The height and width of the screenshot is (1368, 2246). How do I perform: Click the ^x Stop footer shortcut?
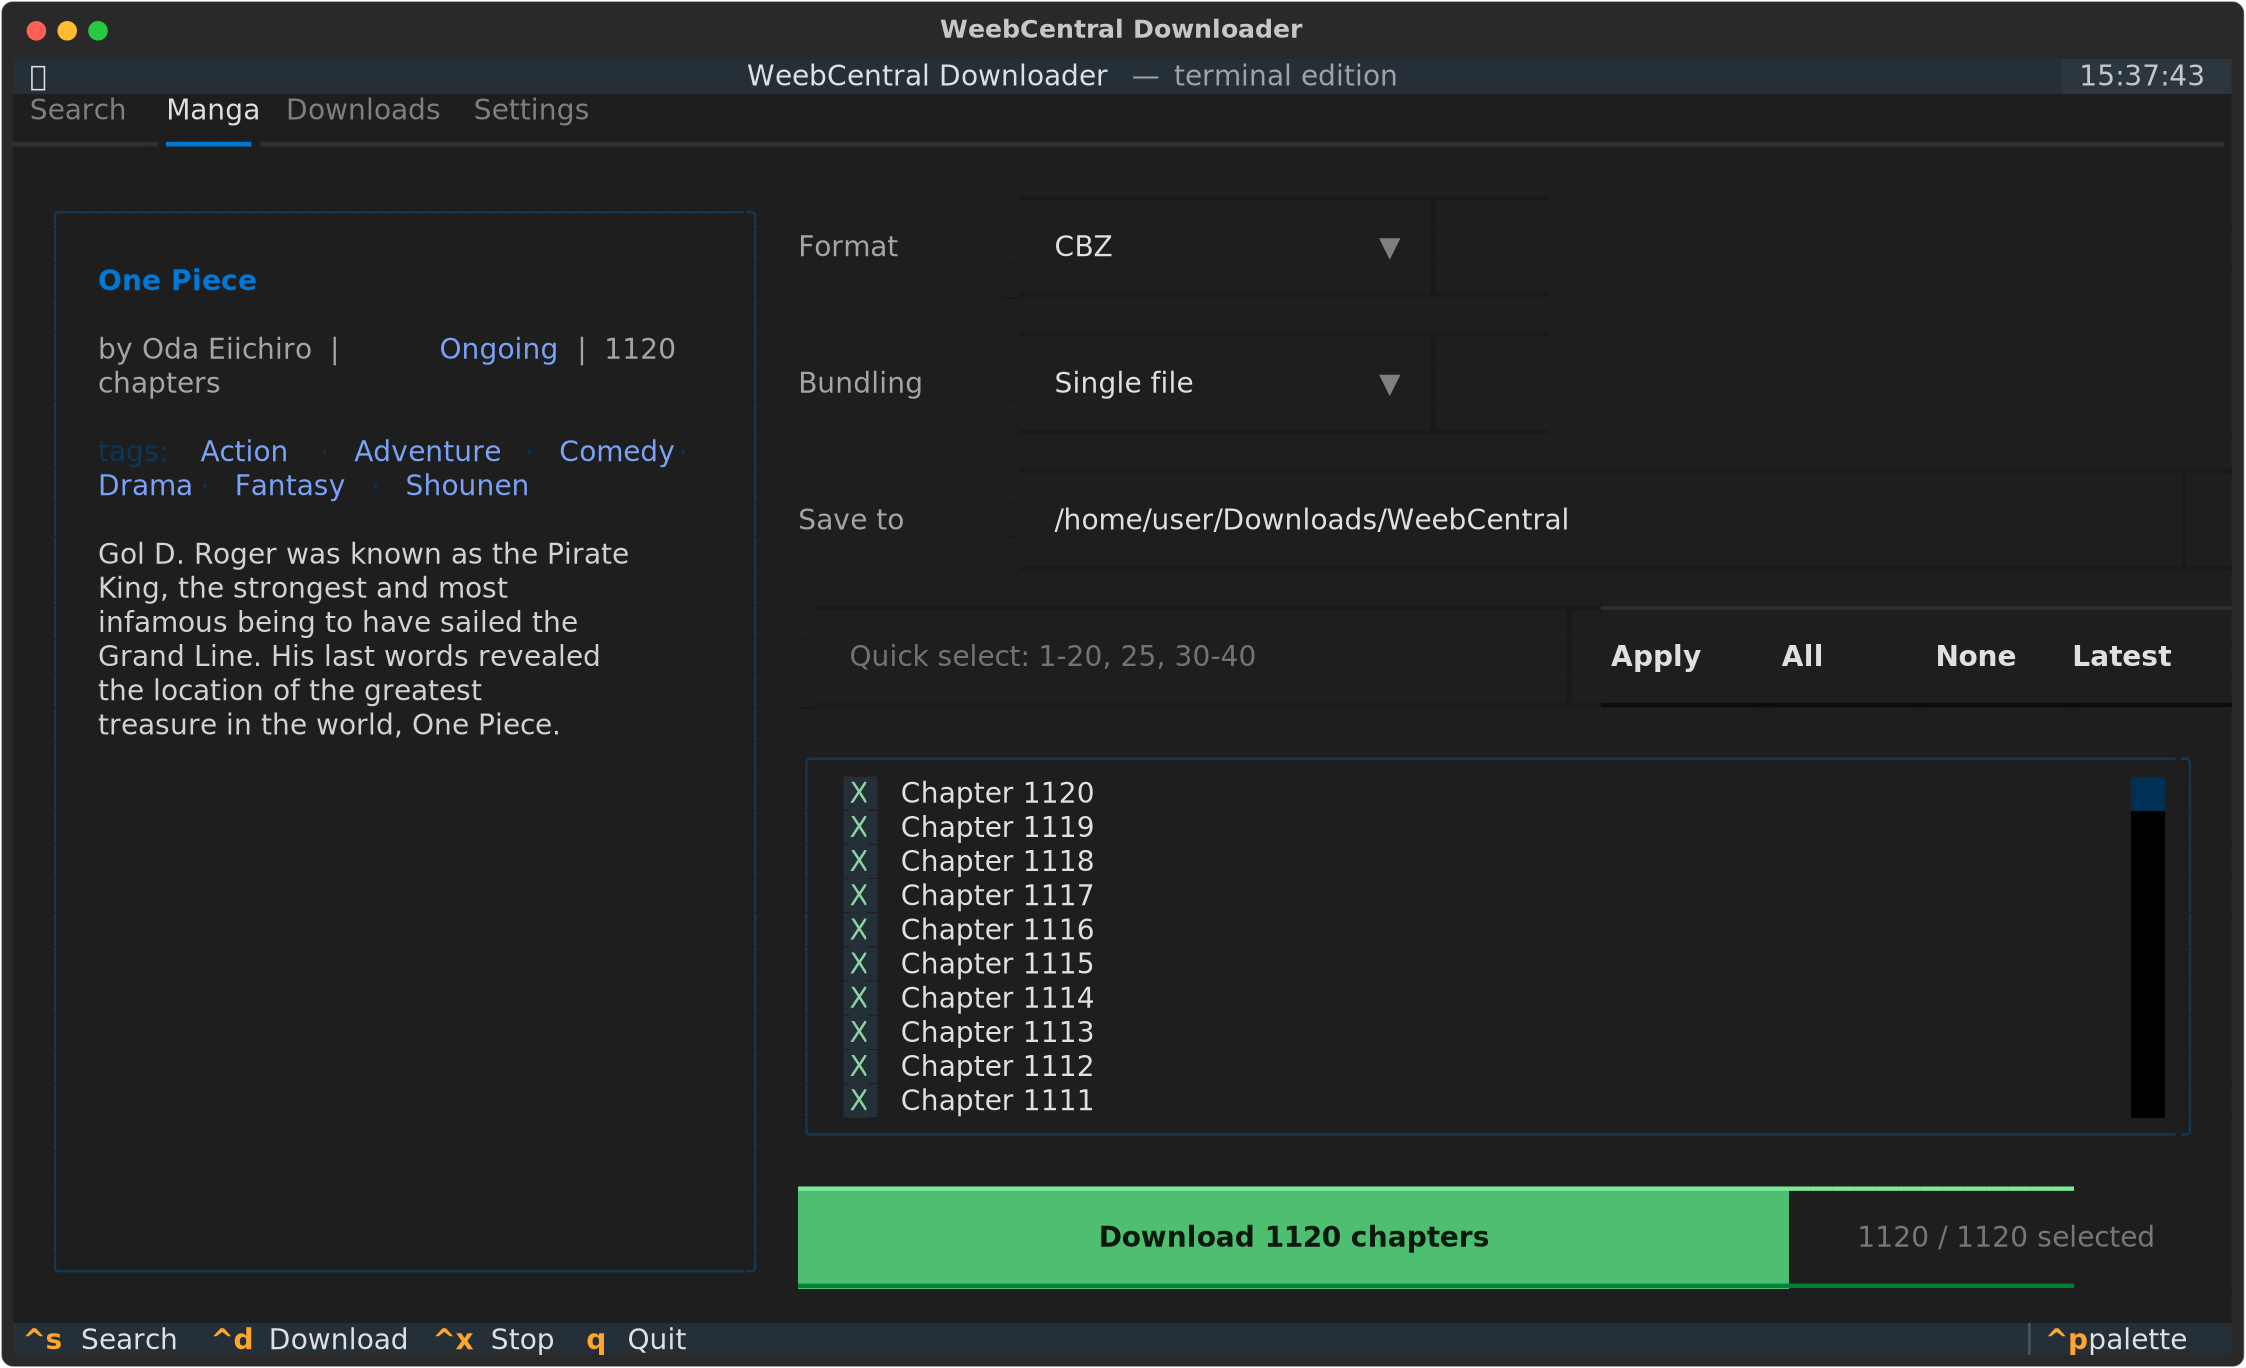[494, 1339]
